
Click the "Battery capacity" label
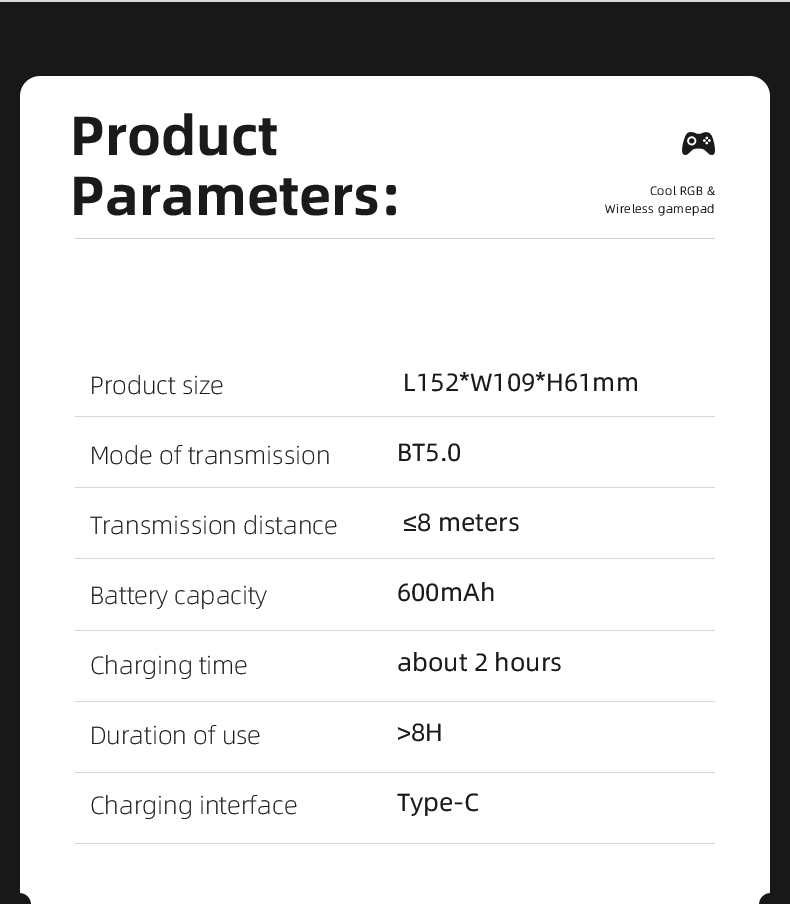[178, 595]
